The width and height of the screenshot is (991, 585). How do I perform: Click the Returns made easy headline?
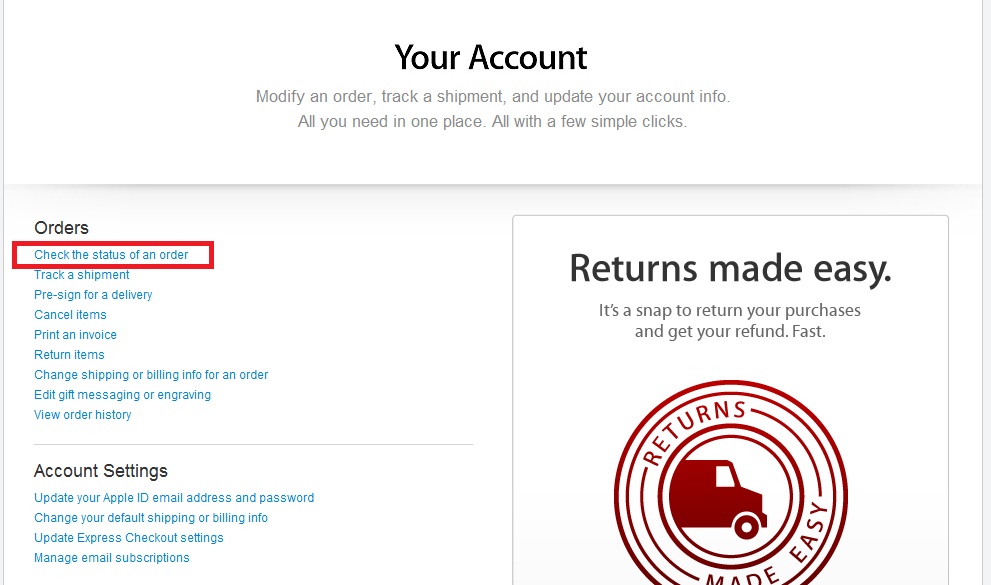point(731,268)
